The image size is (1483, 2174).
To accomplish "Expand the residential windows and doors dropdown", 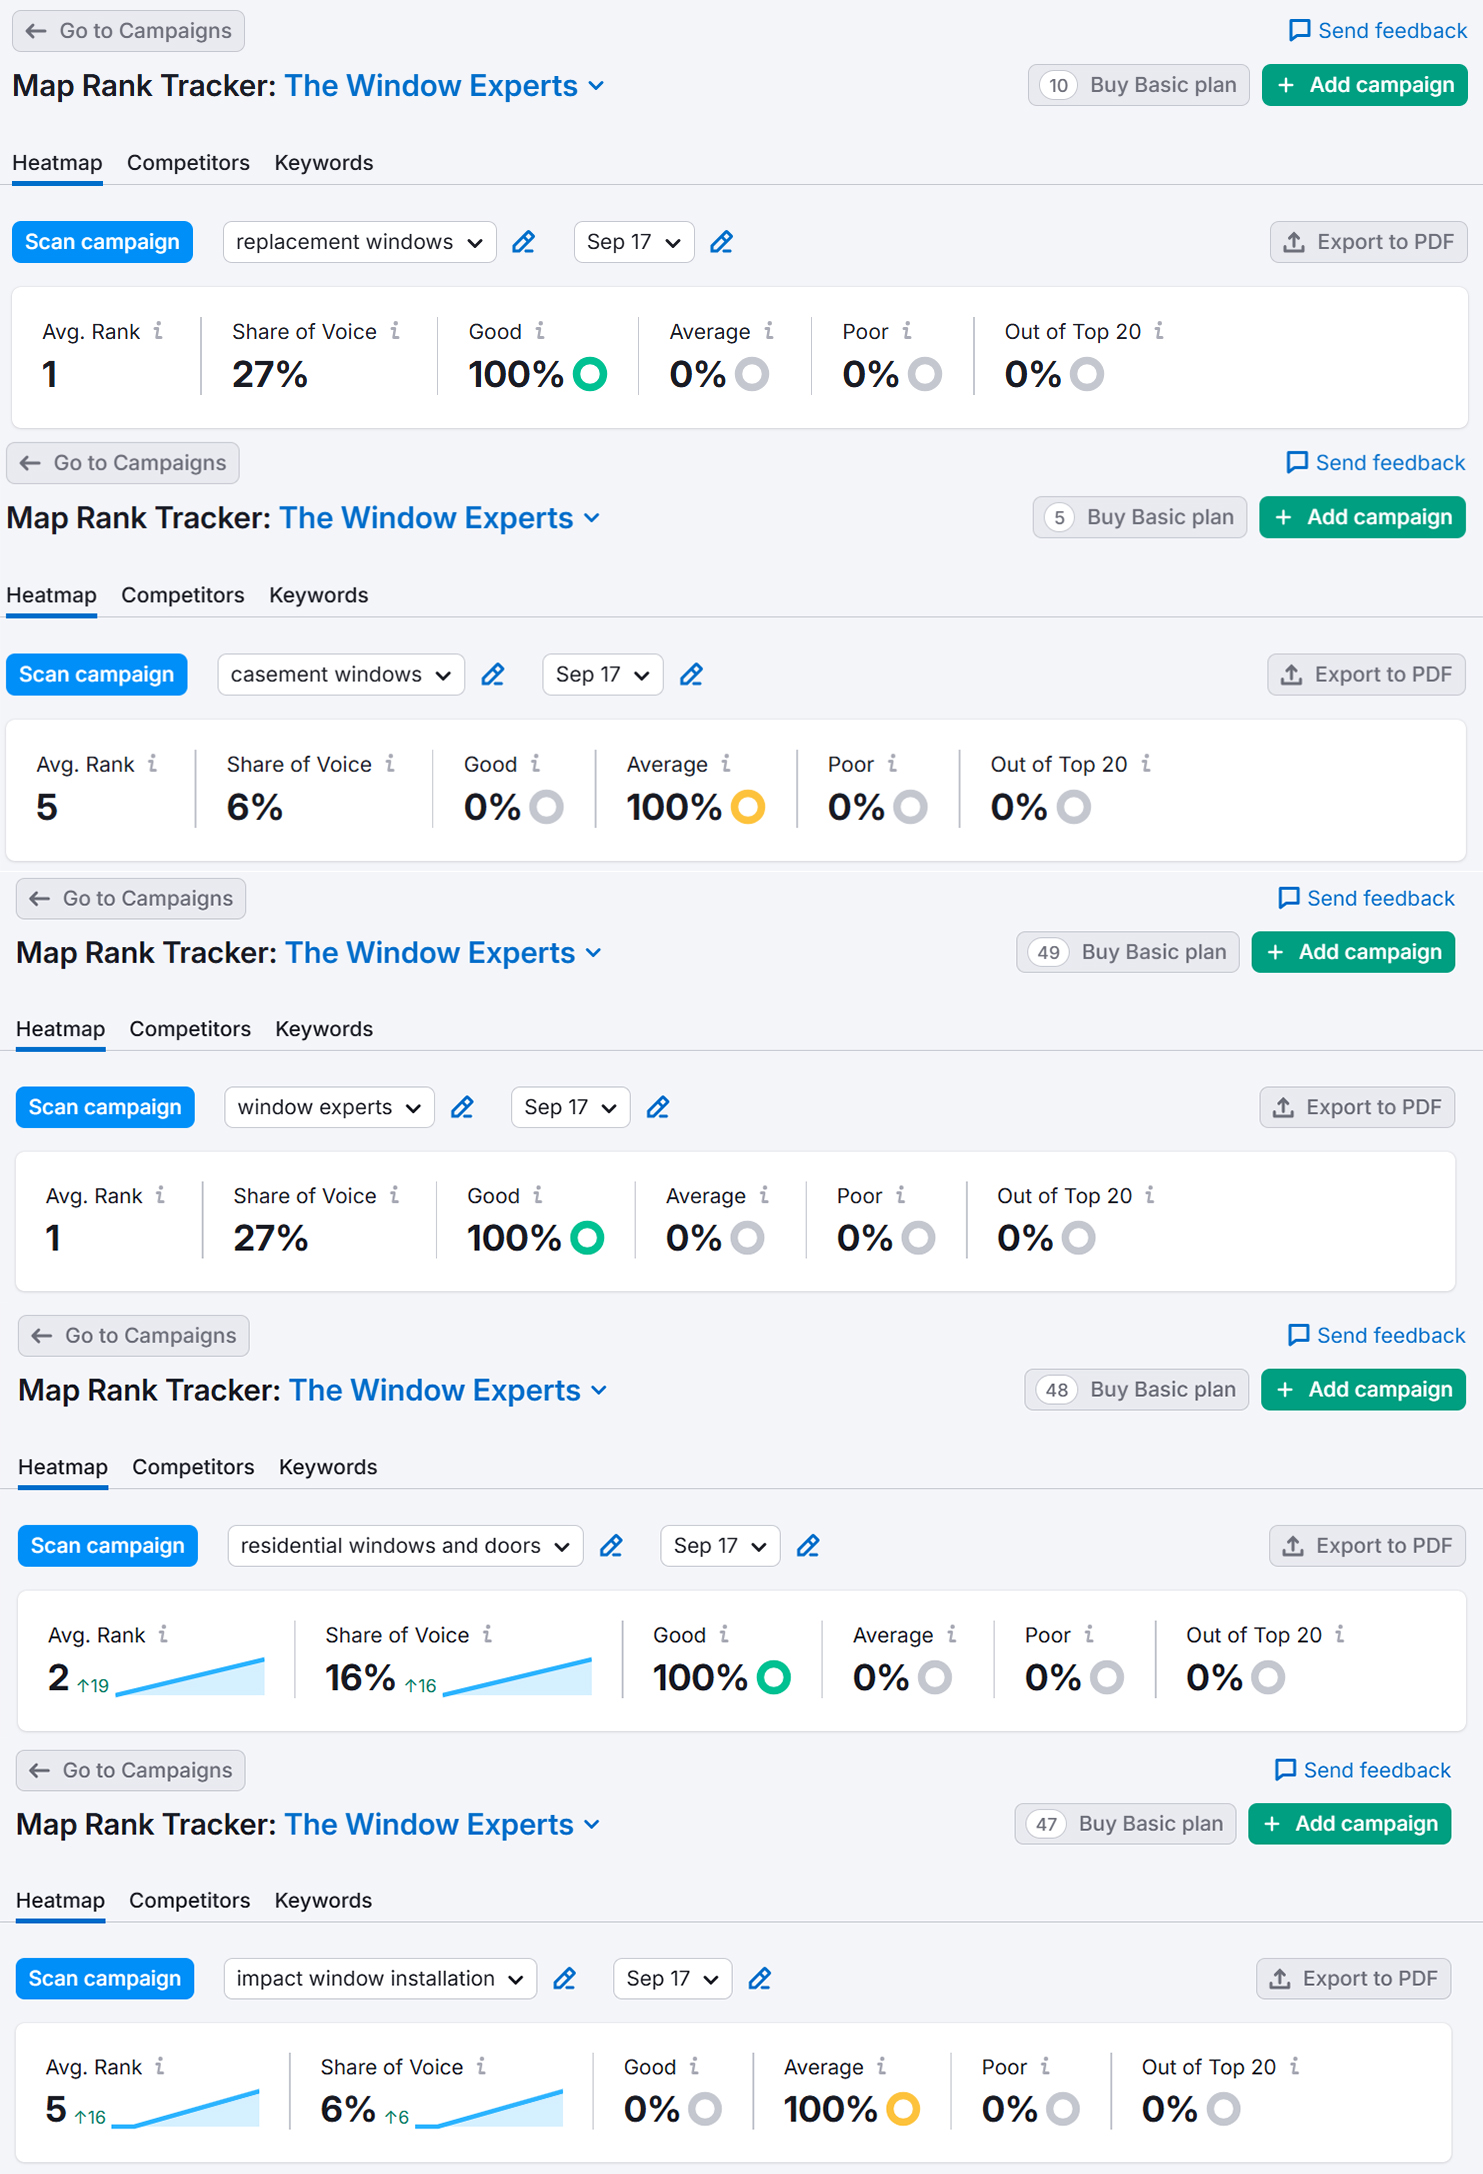I will [x=405, y=1546].
